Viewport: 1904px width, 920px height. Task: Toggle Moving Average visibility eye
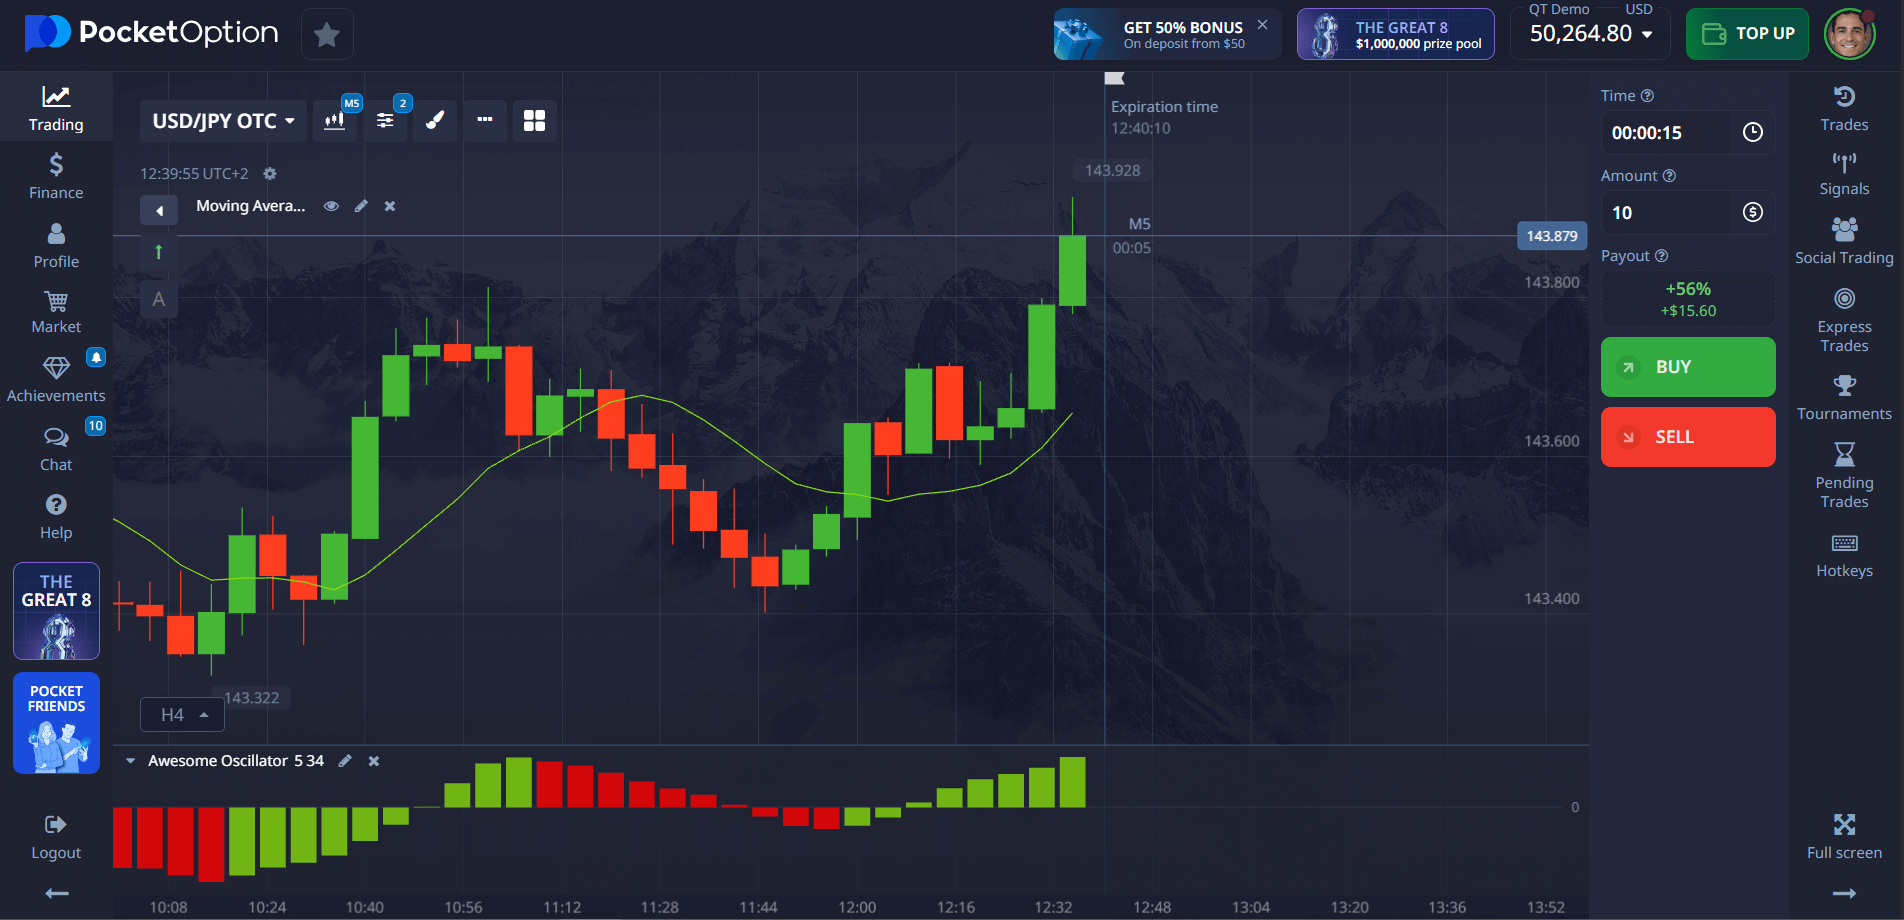tap(331, 206)
